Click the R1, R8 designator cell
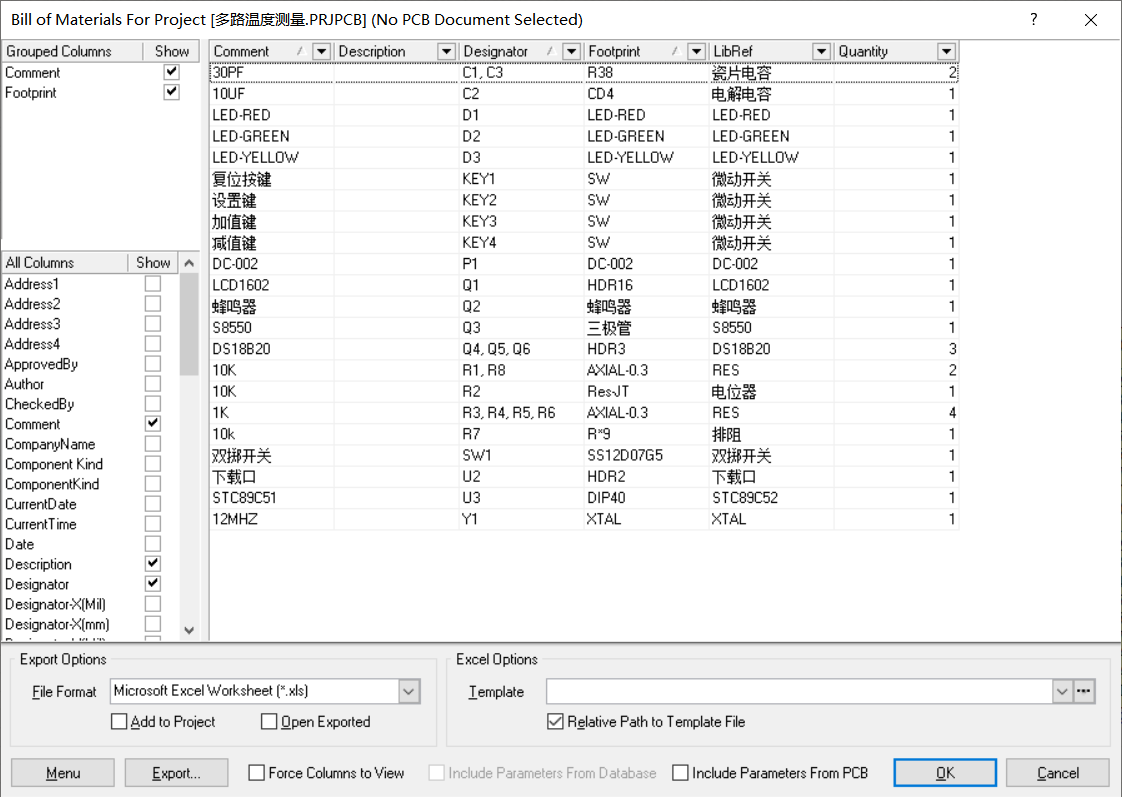Image resolution: width=1122 pixels, height=797 pixels. (521, 370)
